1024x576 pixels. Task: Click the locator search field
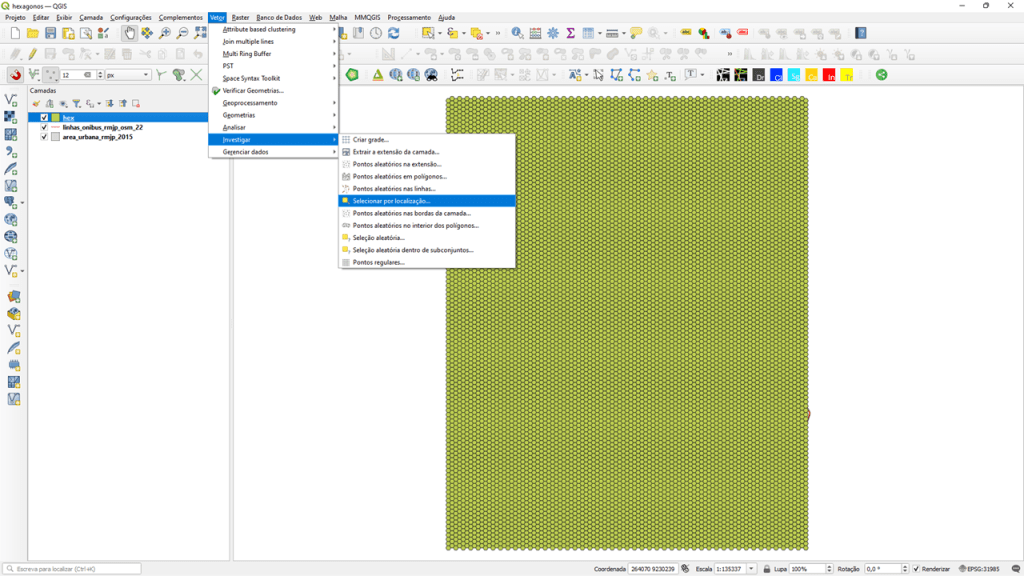(x=72, y=569)
